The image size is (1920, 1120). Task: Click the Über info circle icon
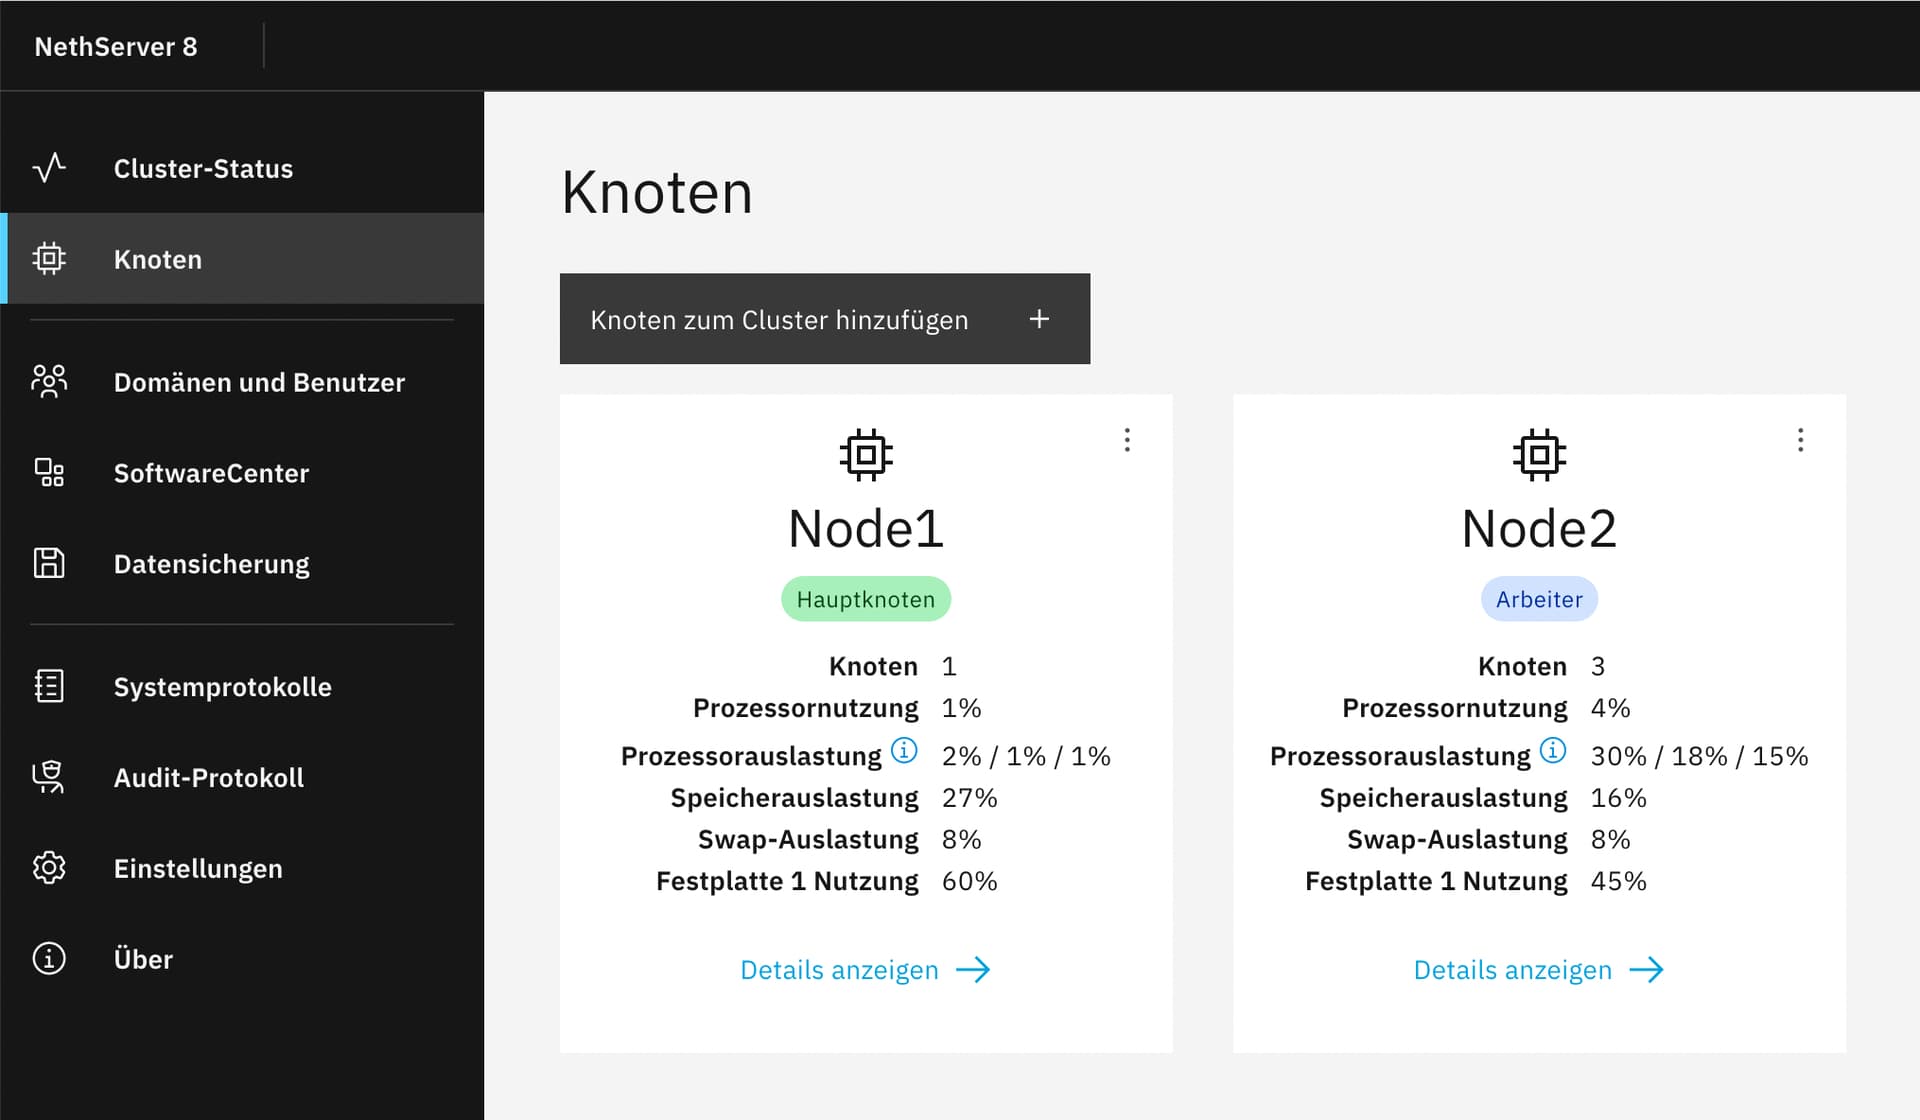click(x=49, y=958)
